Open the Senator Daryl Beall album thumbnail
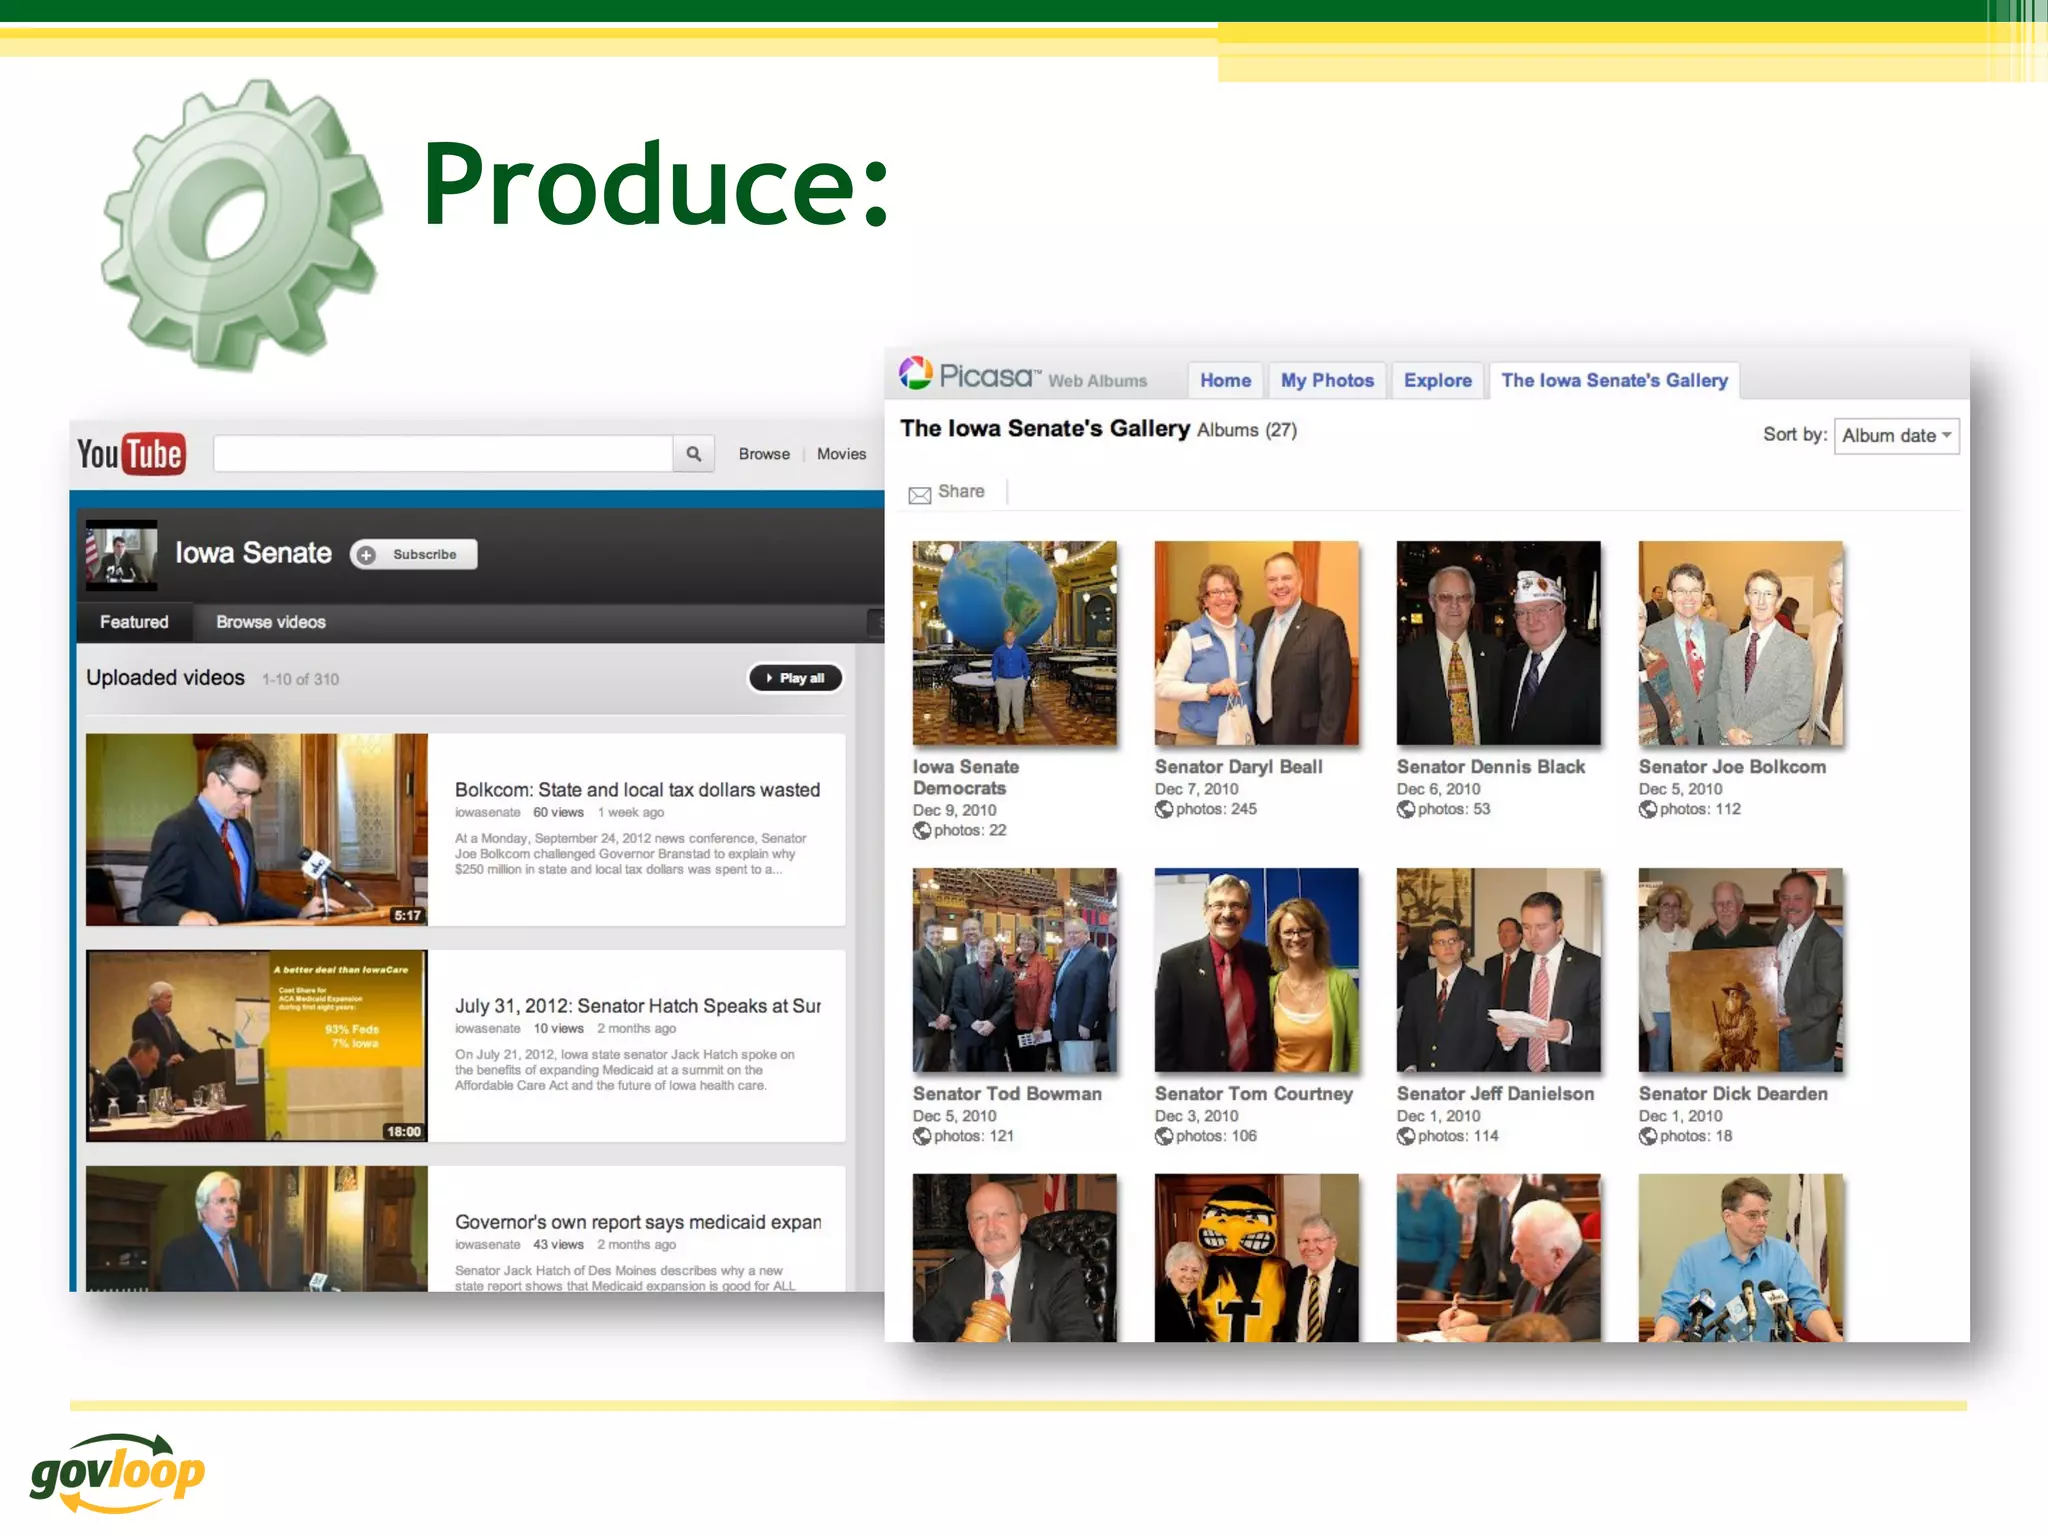 click(x=1257, y=643)
